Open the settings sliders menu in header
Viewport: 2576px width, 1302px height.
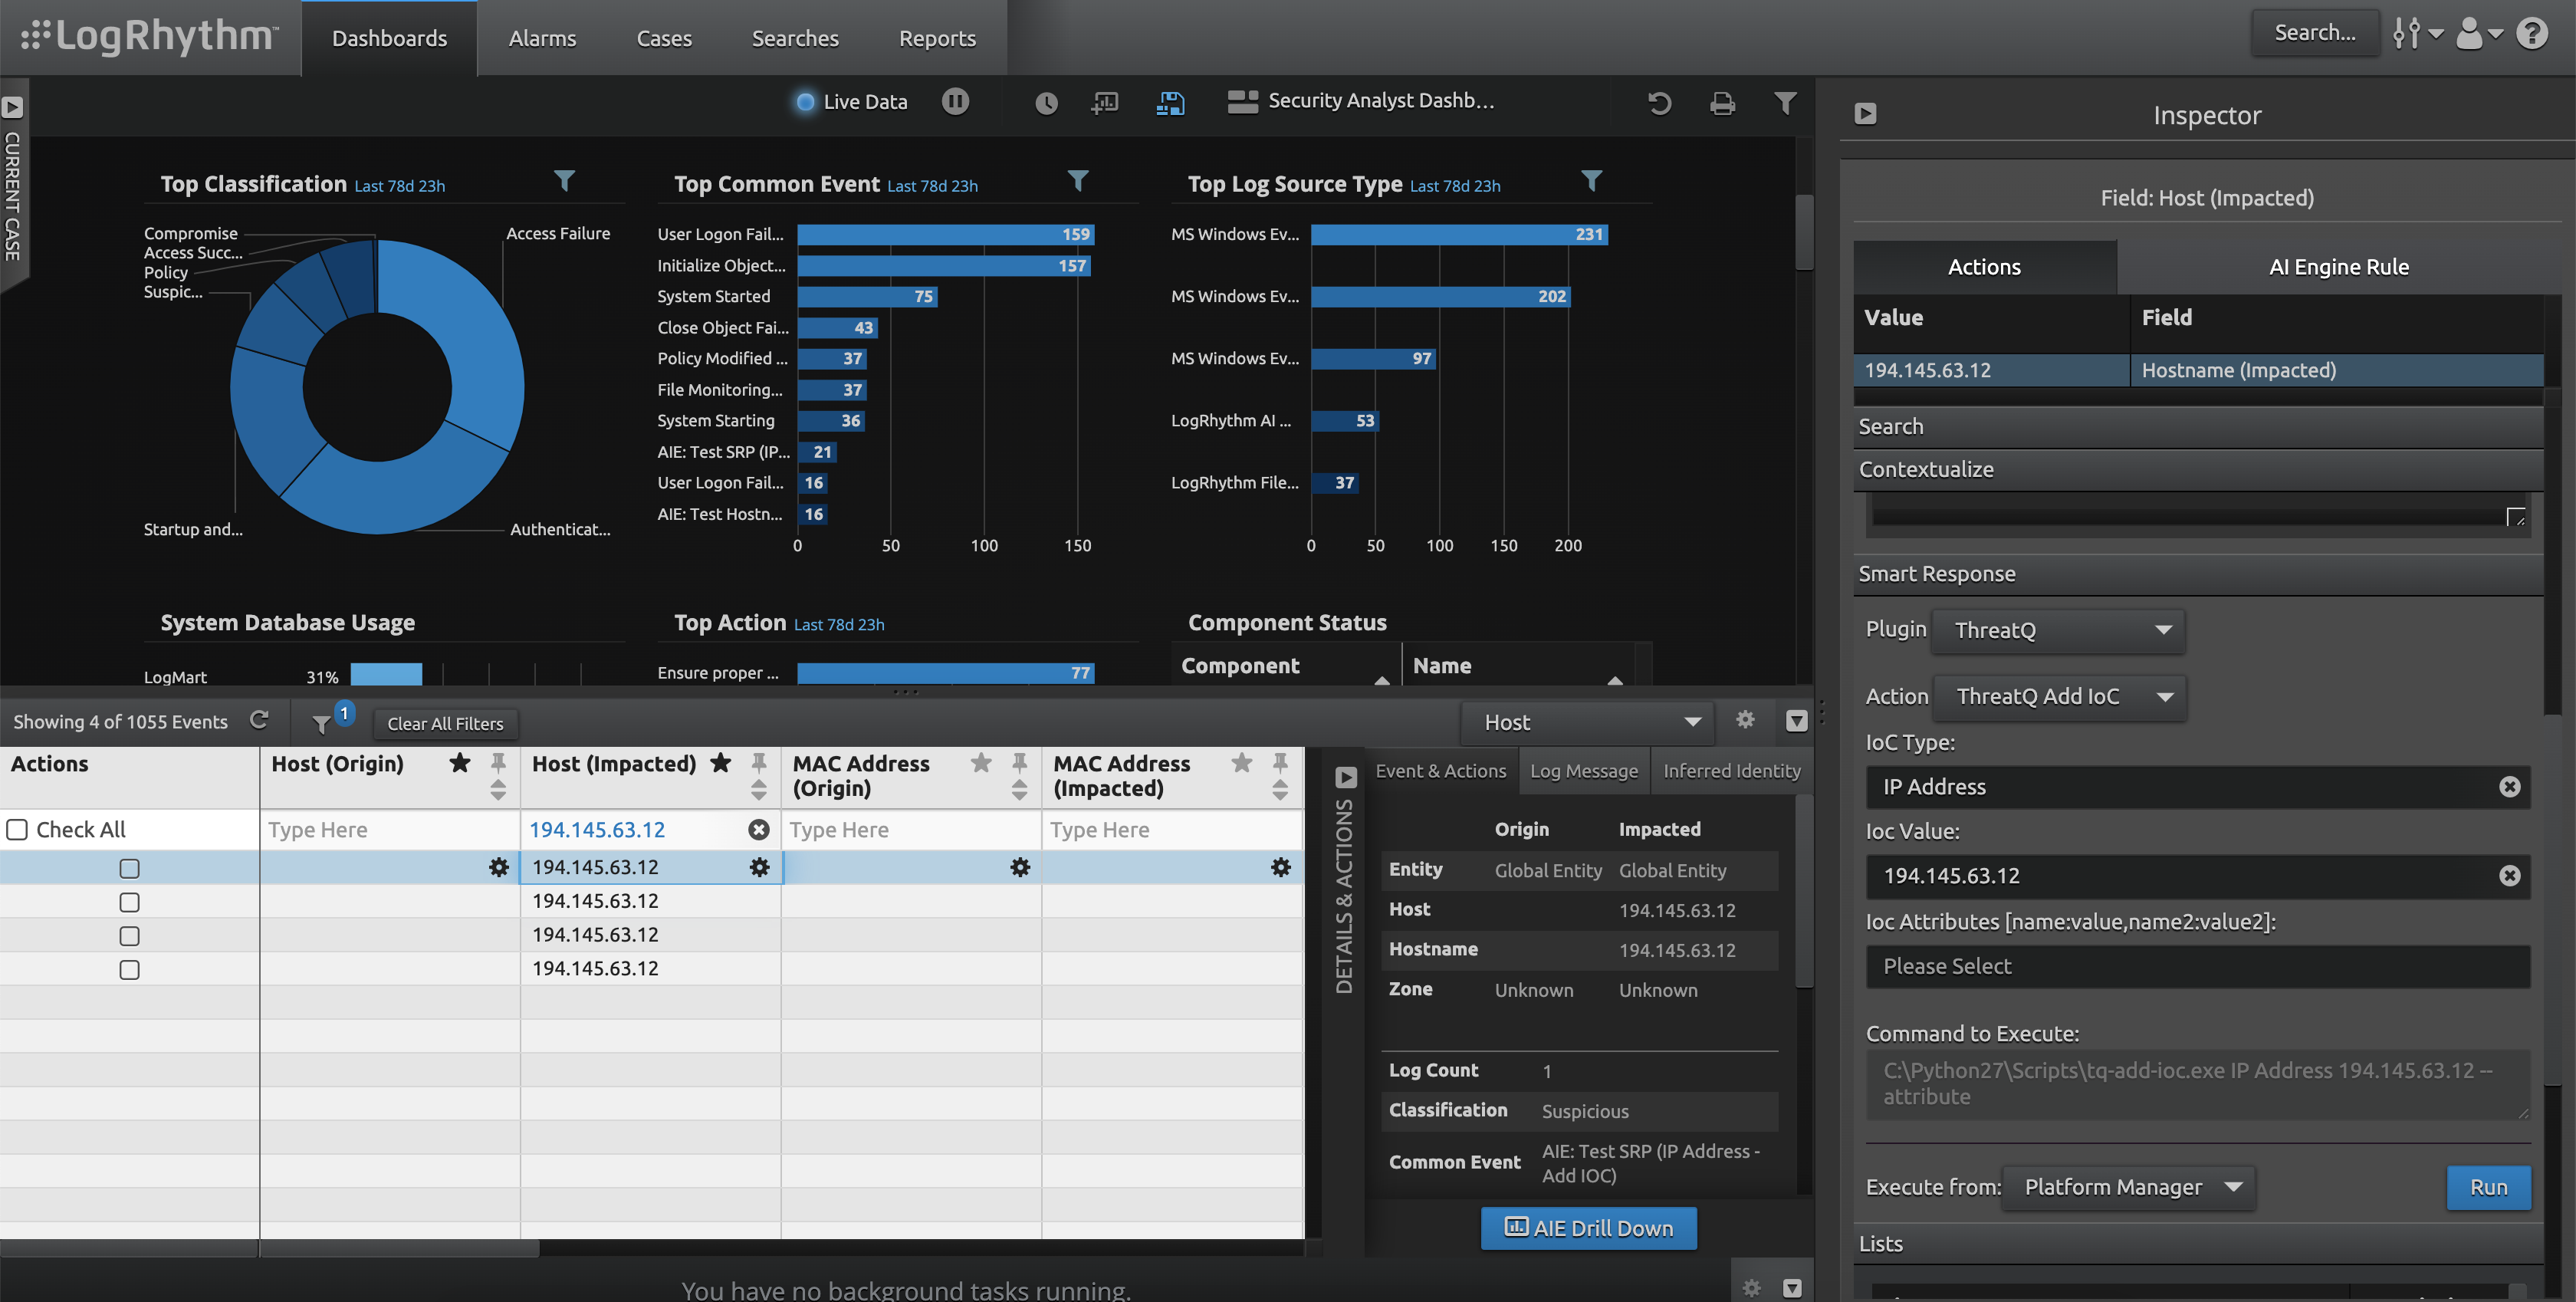coord(2417,33)
